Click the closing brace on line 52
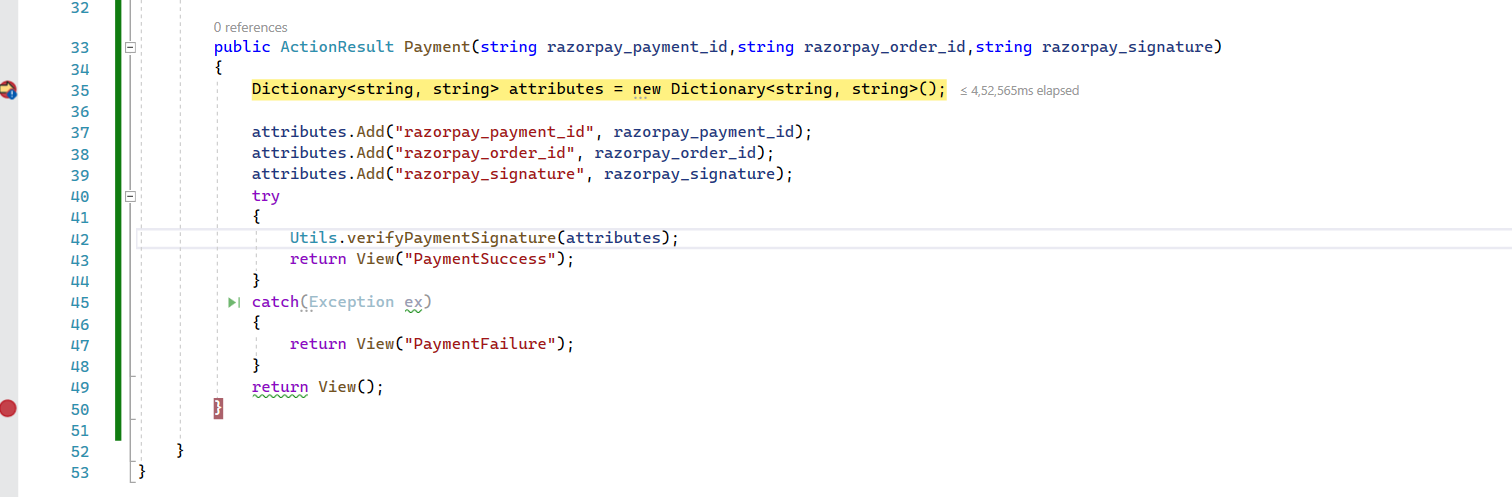Image resolution: width=1512 pixels, height=497 pixels. (180, 450)
